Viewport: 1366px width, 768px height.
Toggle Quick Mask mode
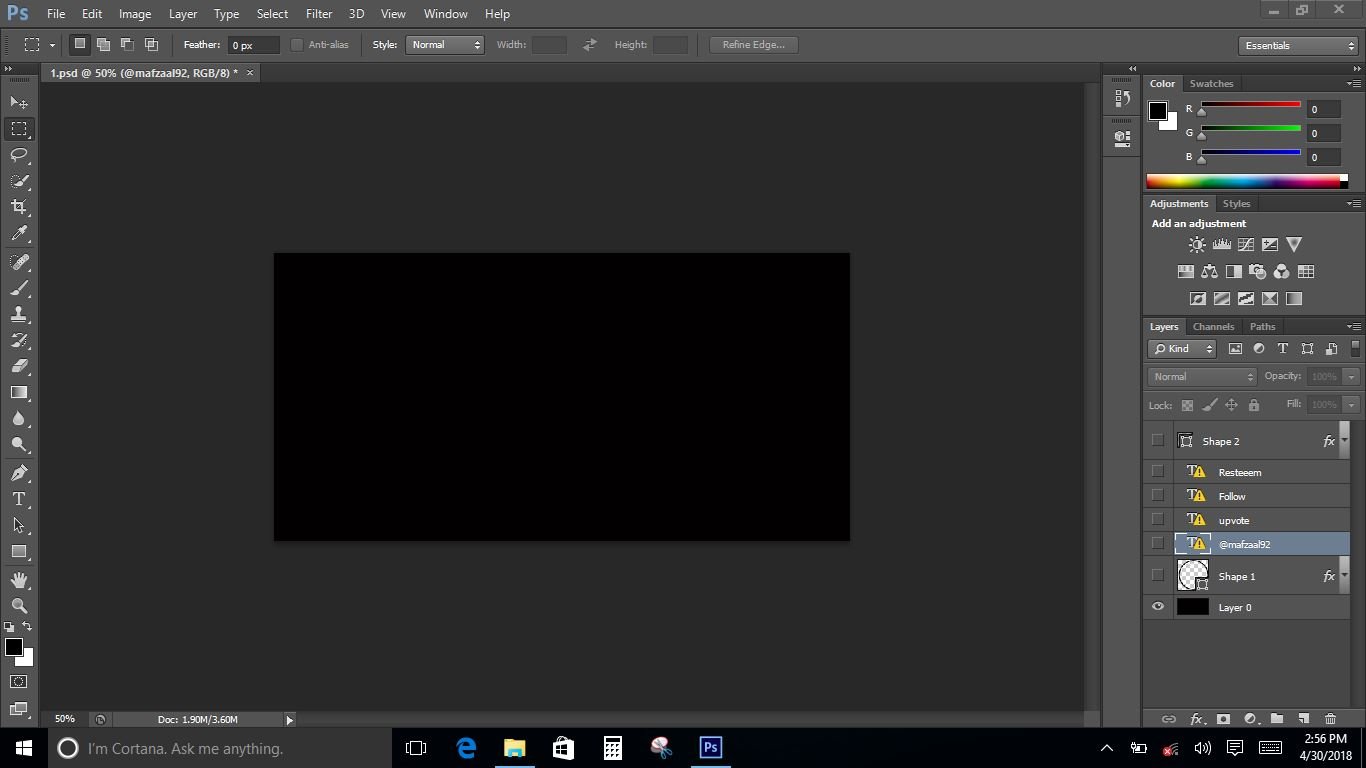(19, 682)
